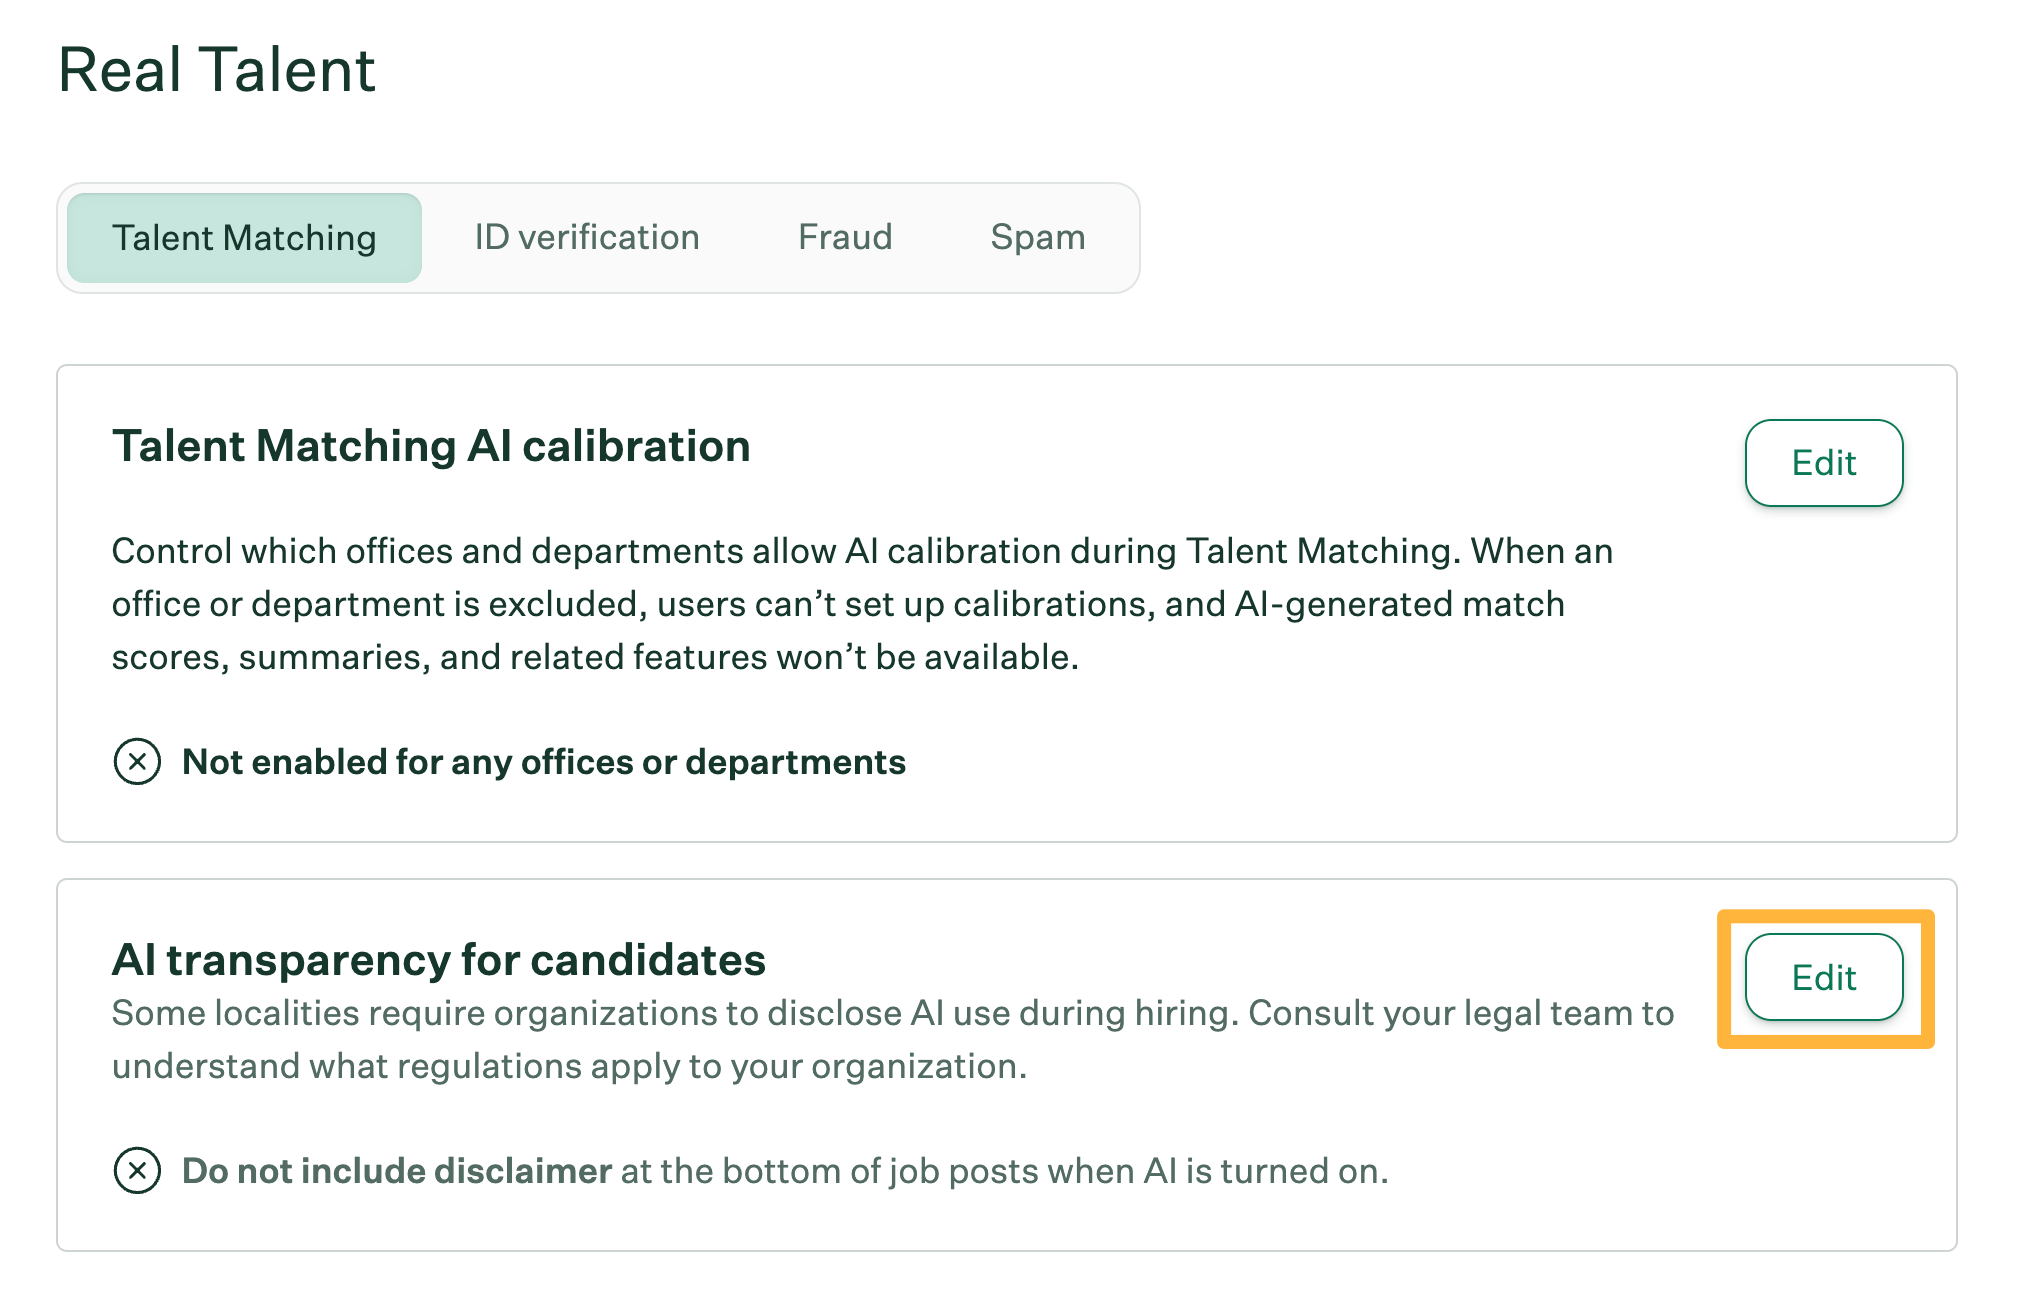Viewport: 2026px width, 1294px height.
Task: Click the "Real Talent" page heading
Action: tap(217, 70)
